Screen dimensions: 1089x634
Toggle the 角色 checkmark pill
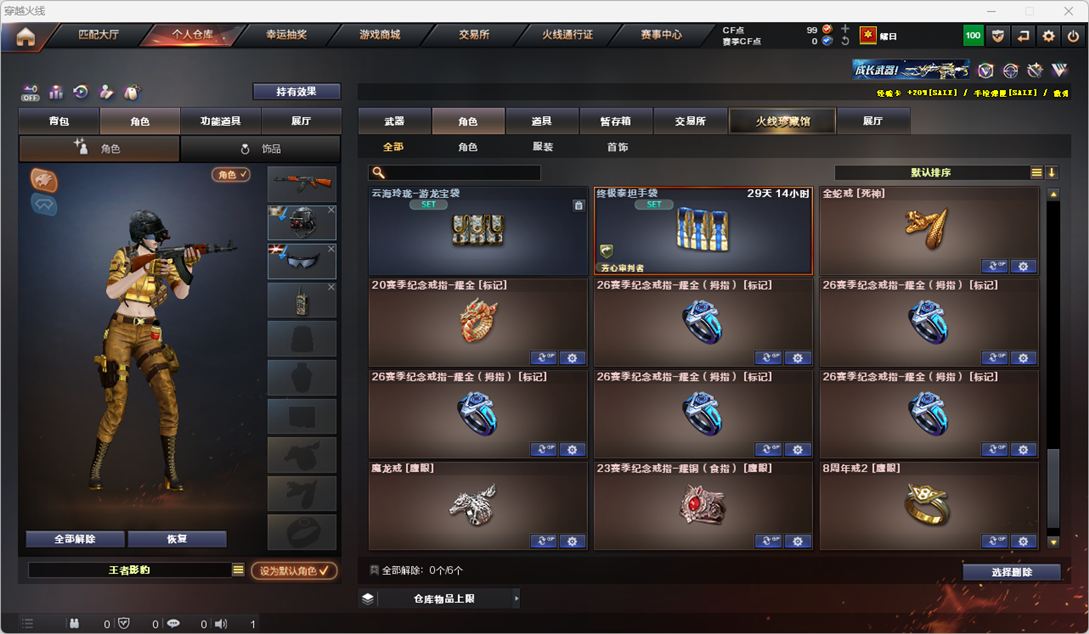click(x=231, y=174)
